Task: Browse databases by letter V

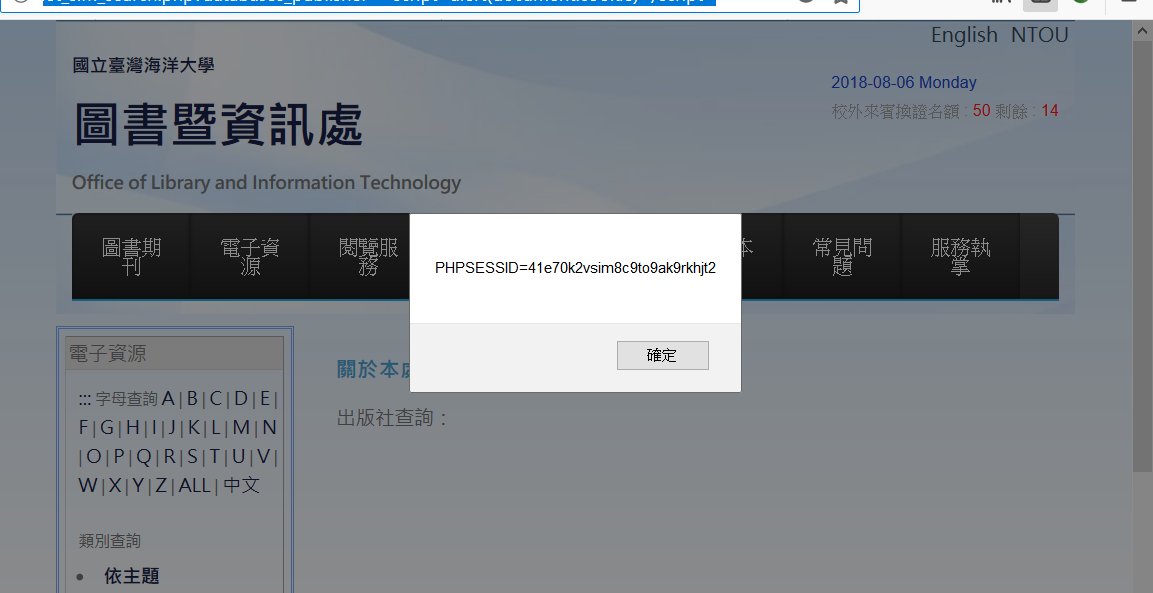Action: coord(263,457)
